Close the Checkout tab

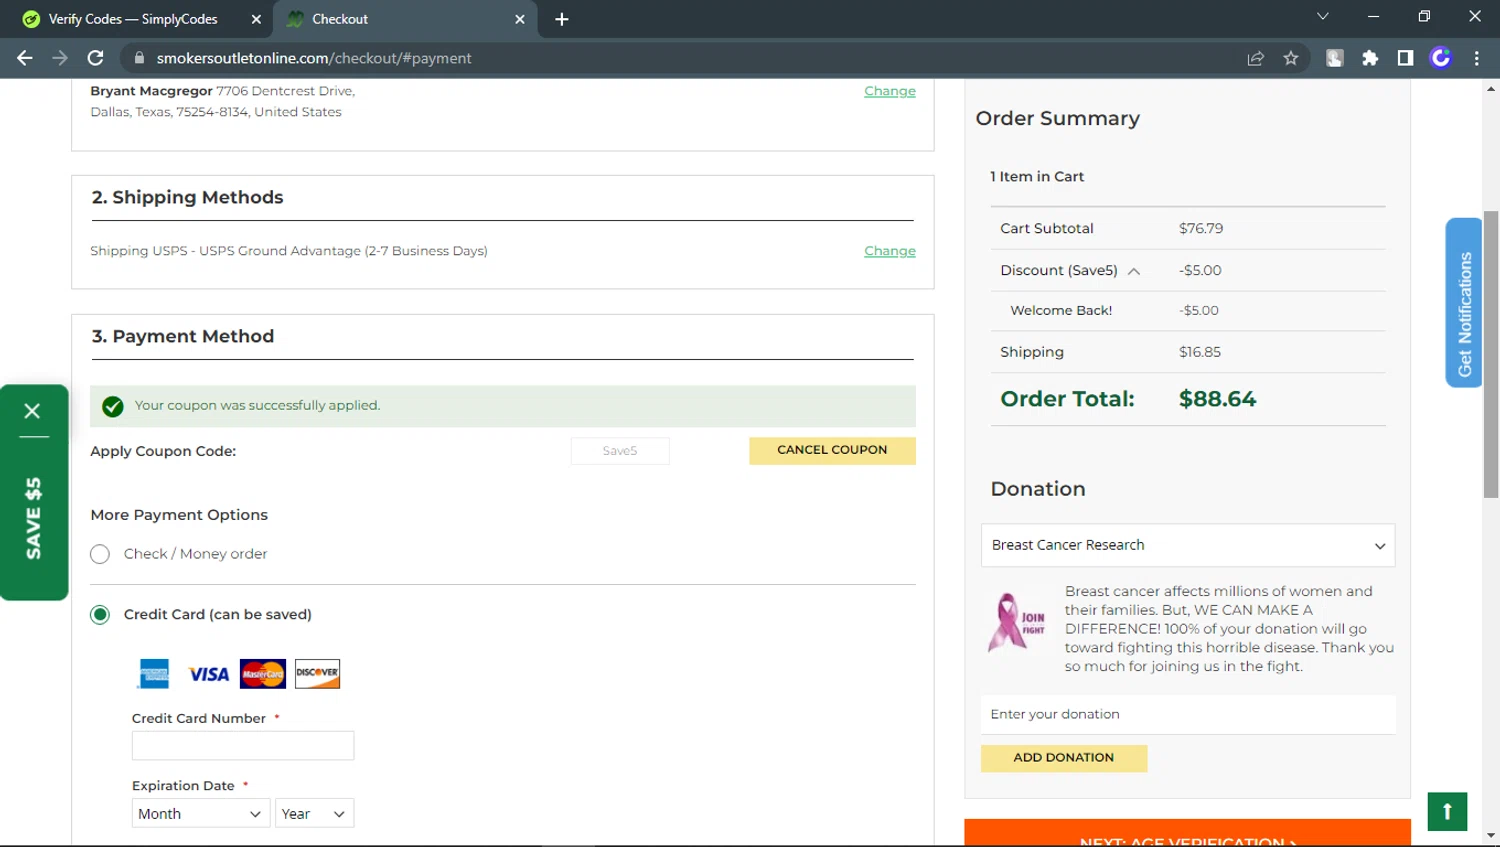click(x=520, y=19)
